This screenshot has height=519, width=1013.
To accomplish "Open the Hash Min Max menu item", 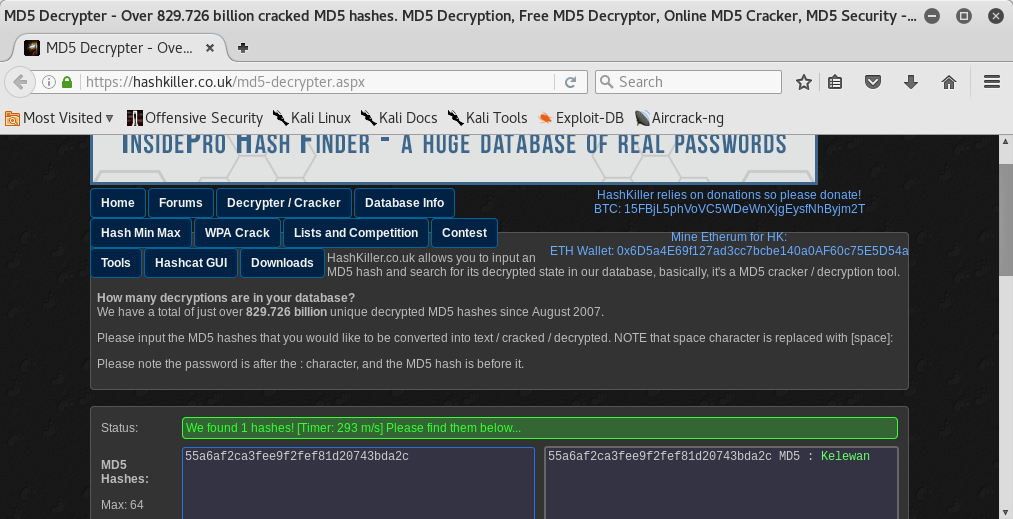I will (x=141, y=233).
